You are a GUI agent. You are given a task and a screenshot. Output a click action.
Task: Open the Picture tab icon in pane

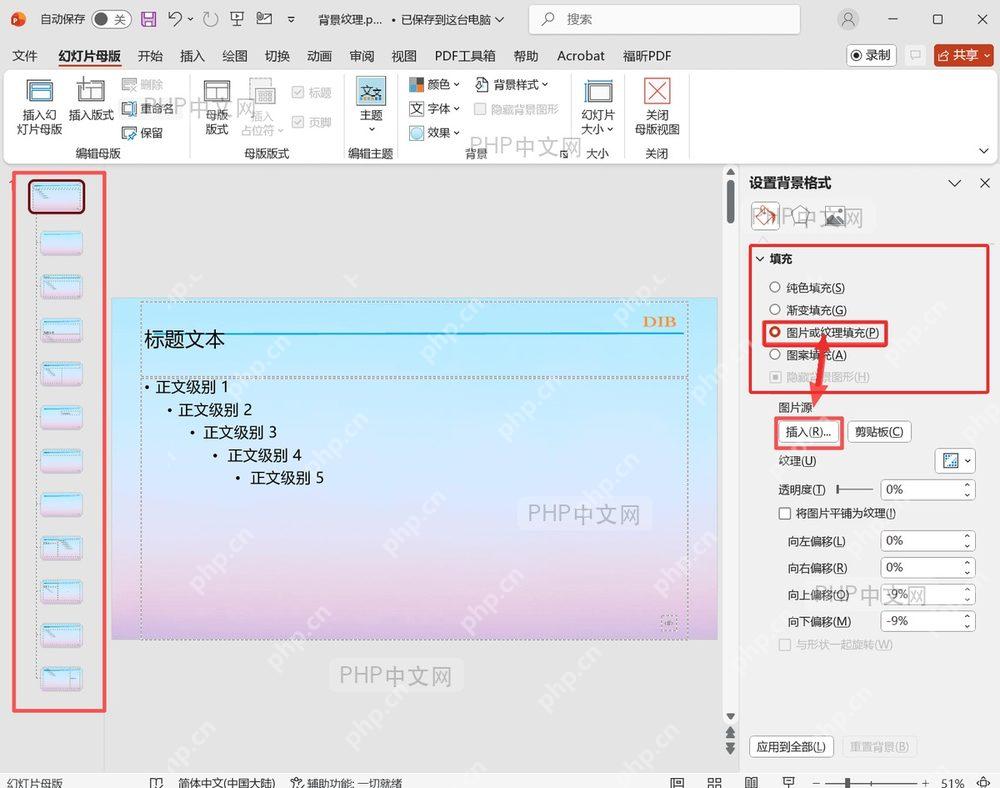point(834,216)
